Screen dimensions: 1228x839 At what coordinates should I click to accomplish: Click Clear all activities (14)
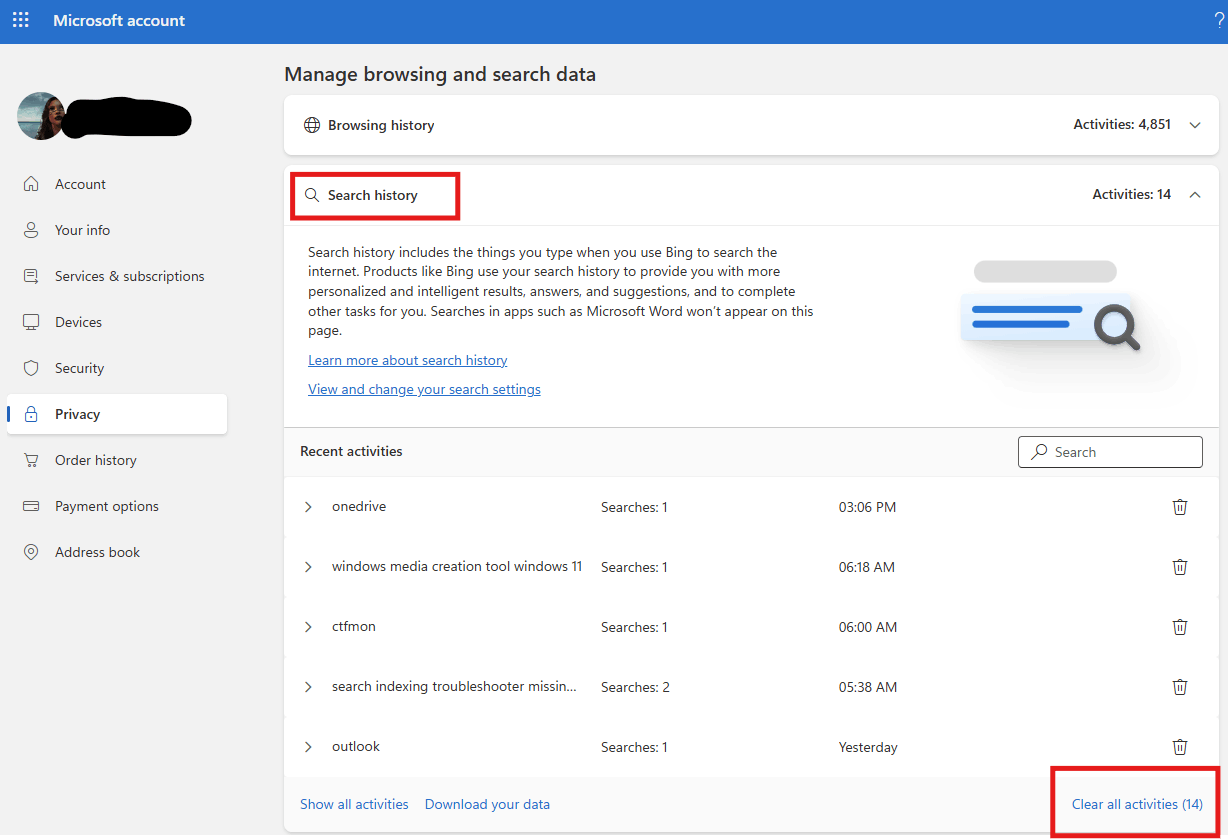(x=1137, y=804)
